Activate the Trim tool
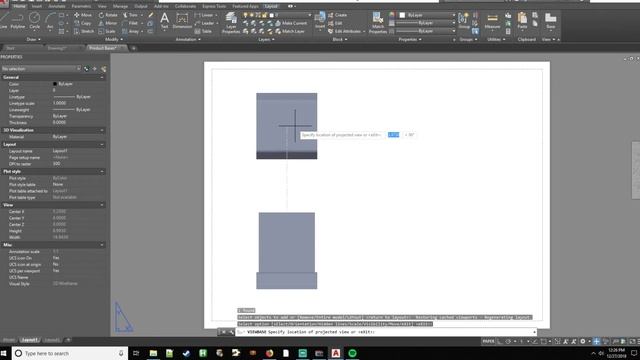The image size is (640, 360). pos(130,15)
